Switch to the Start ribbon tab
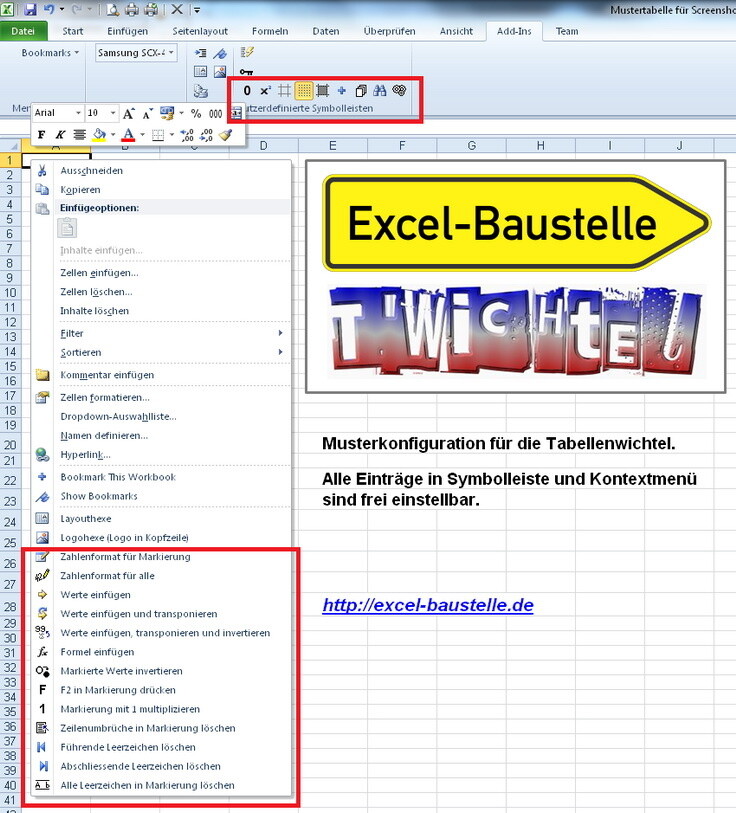Viewport: 736px width, 813px height. 73,31
